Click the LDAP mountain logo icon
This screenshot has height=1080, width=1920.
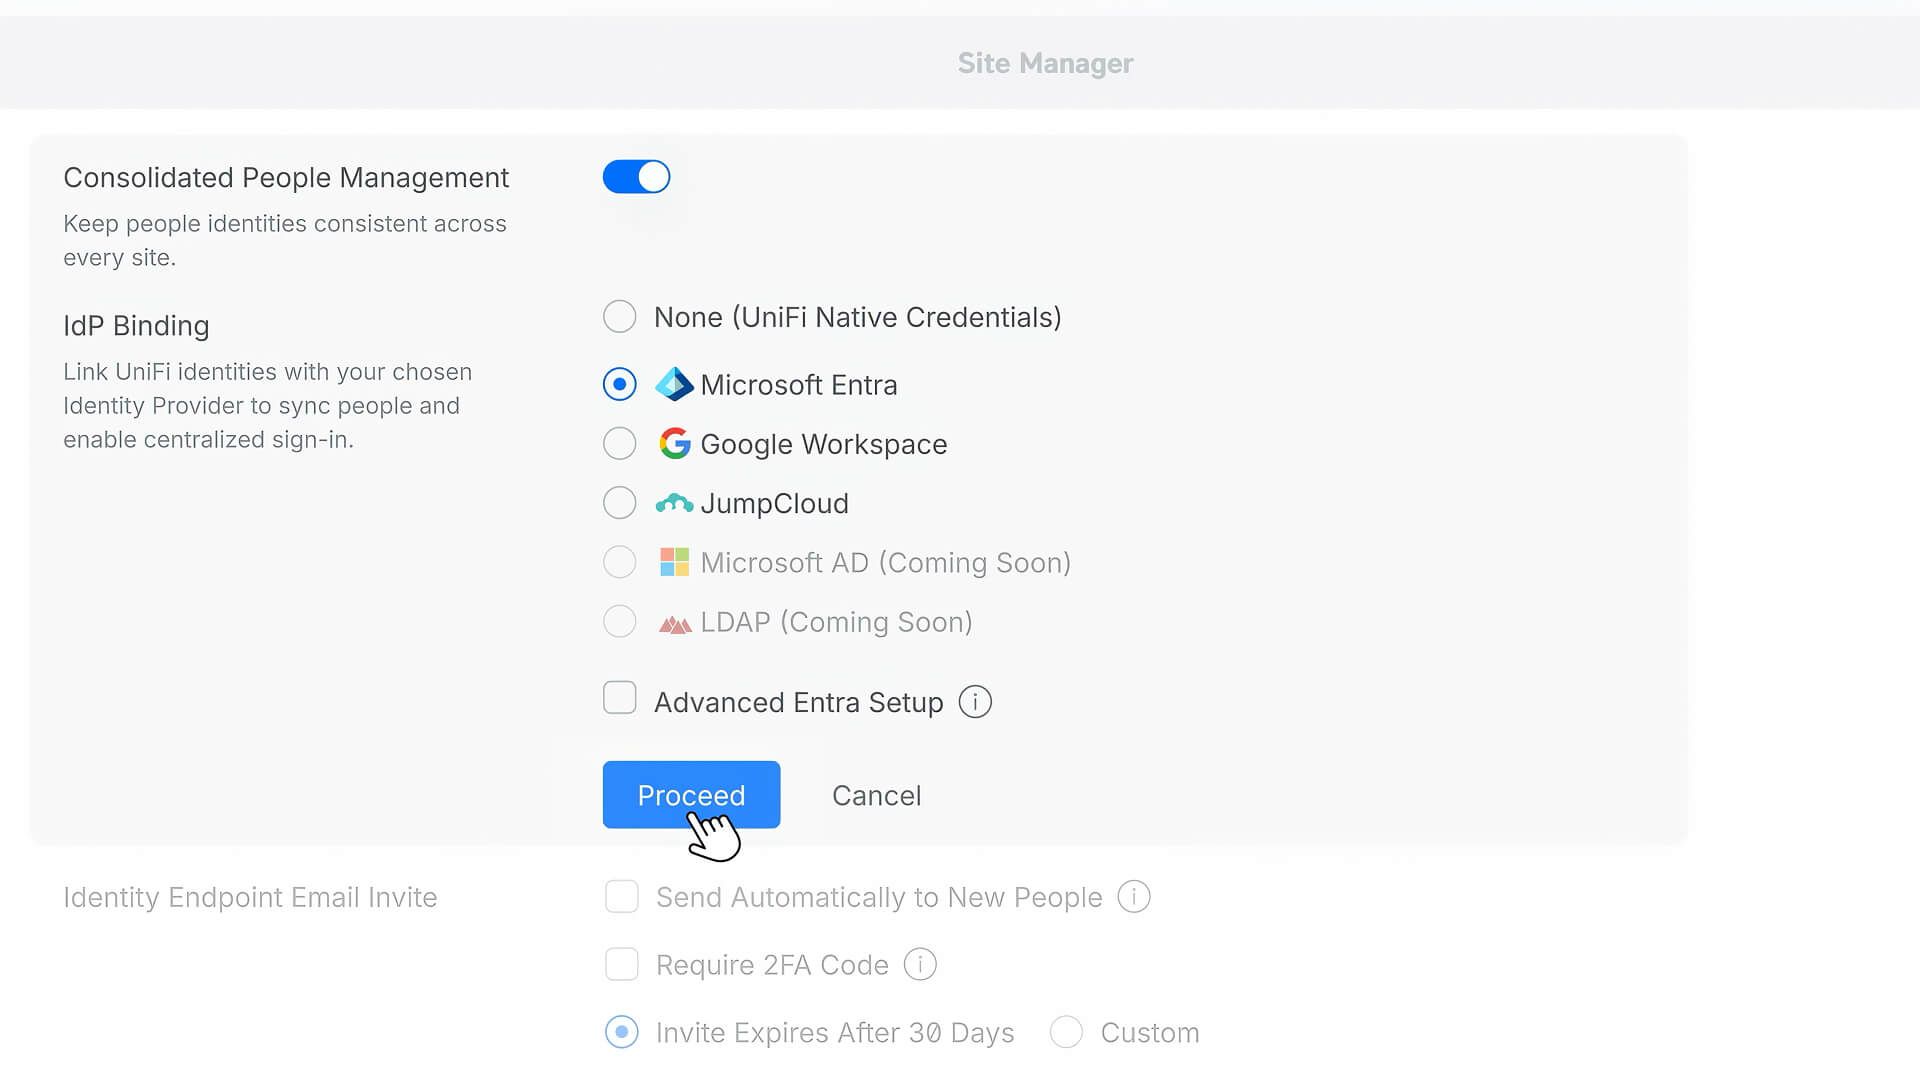675,622
